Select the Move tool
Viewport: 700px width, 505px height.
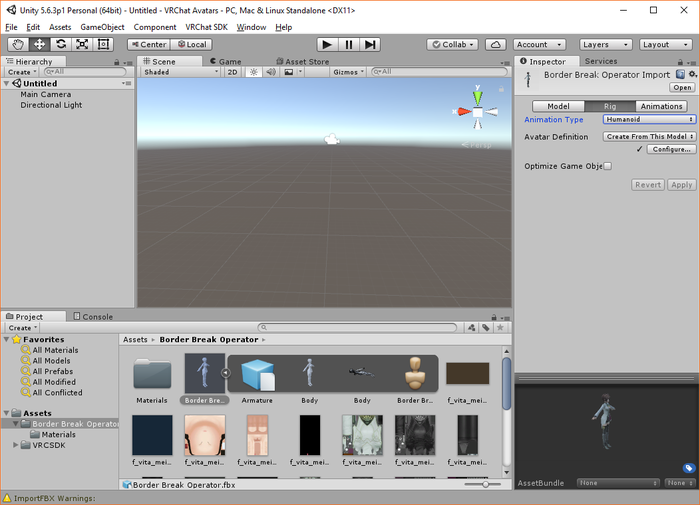[39, 44]
